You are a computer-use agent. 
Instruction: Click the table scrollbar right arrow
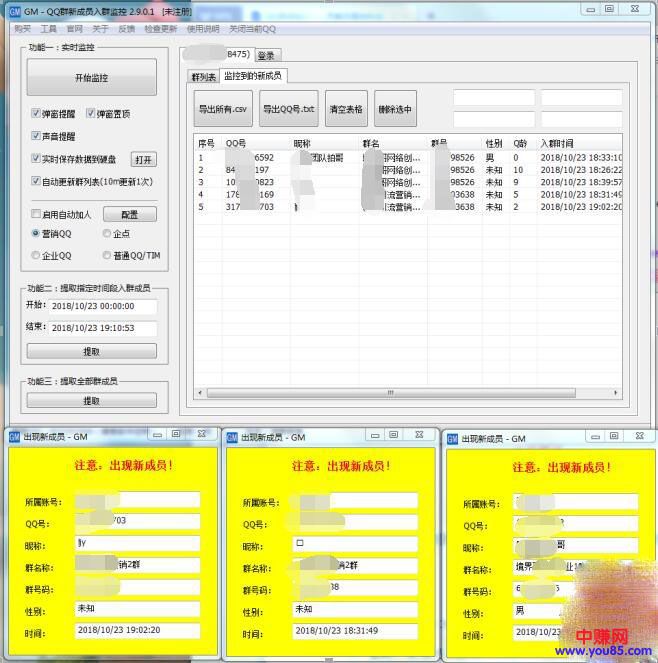[615, 393]
